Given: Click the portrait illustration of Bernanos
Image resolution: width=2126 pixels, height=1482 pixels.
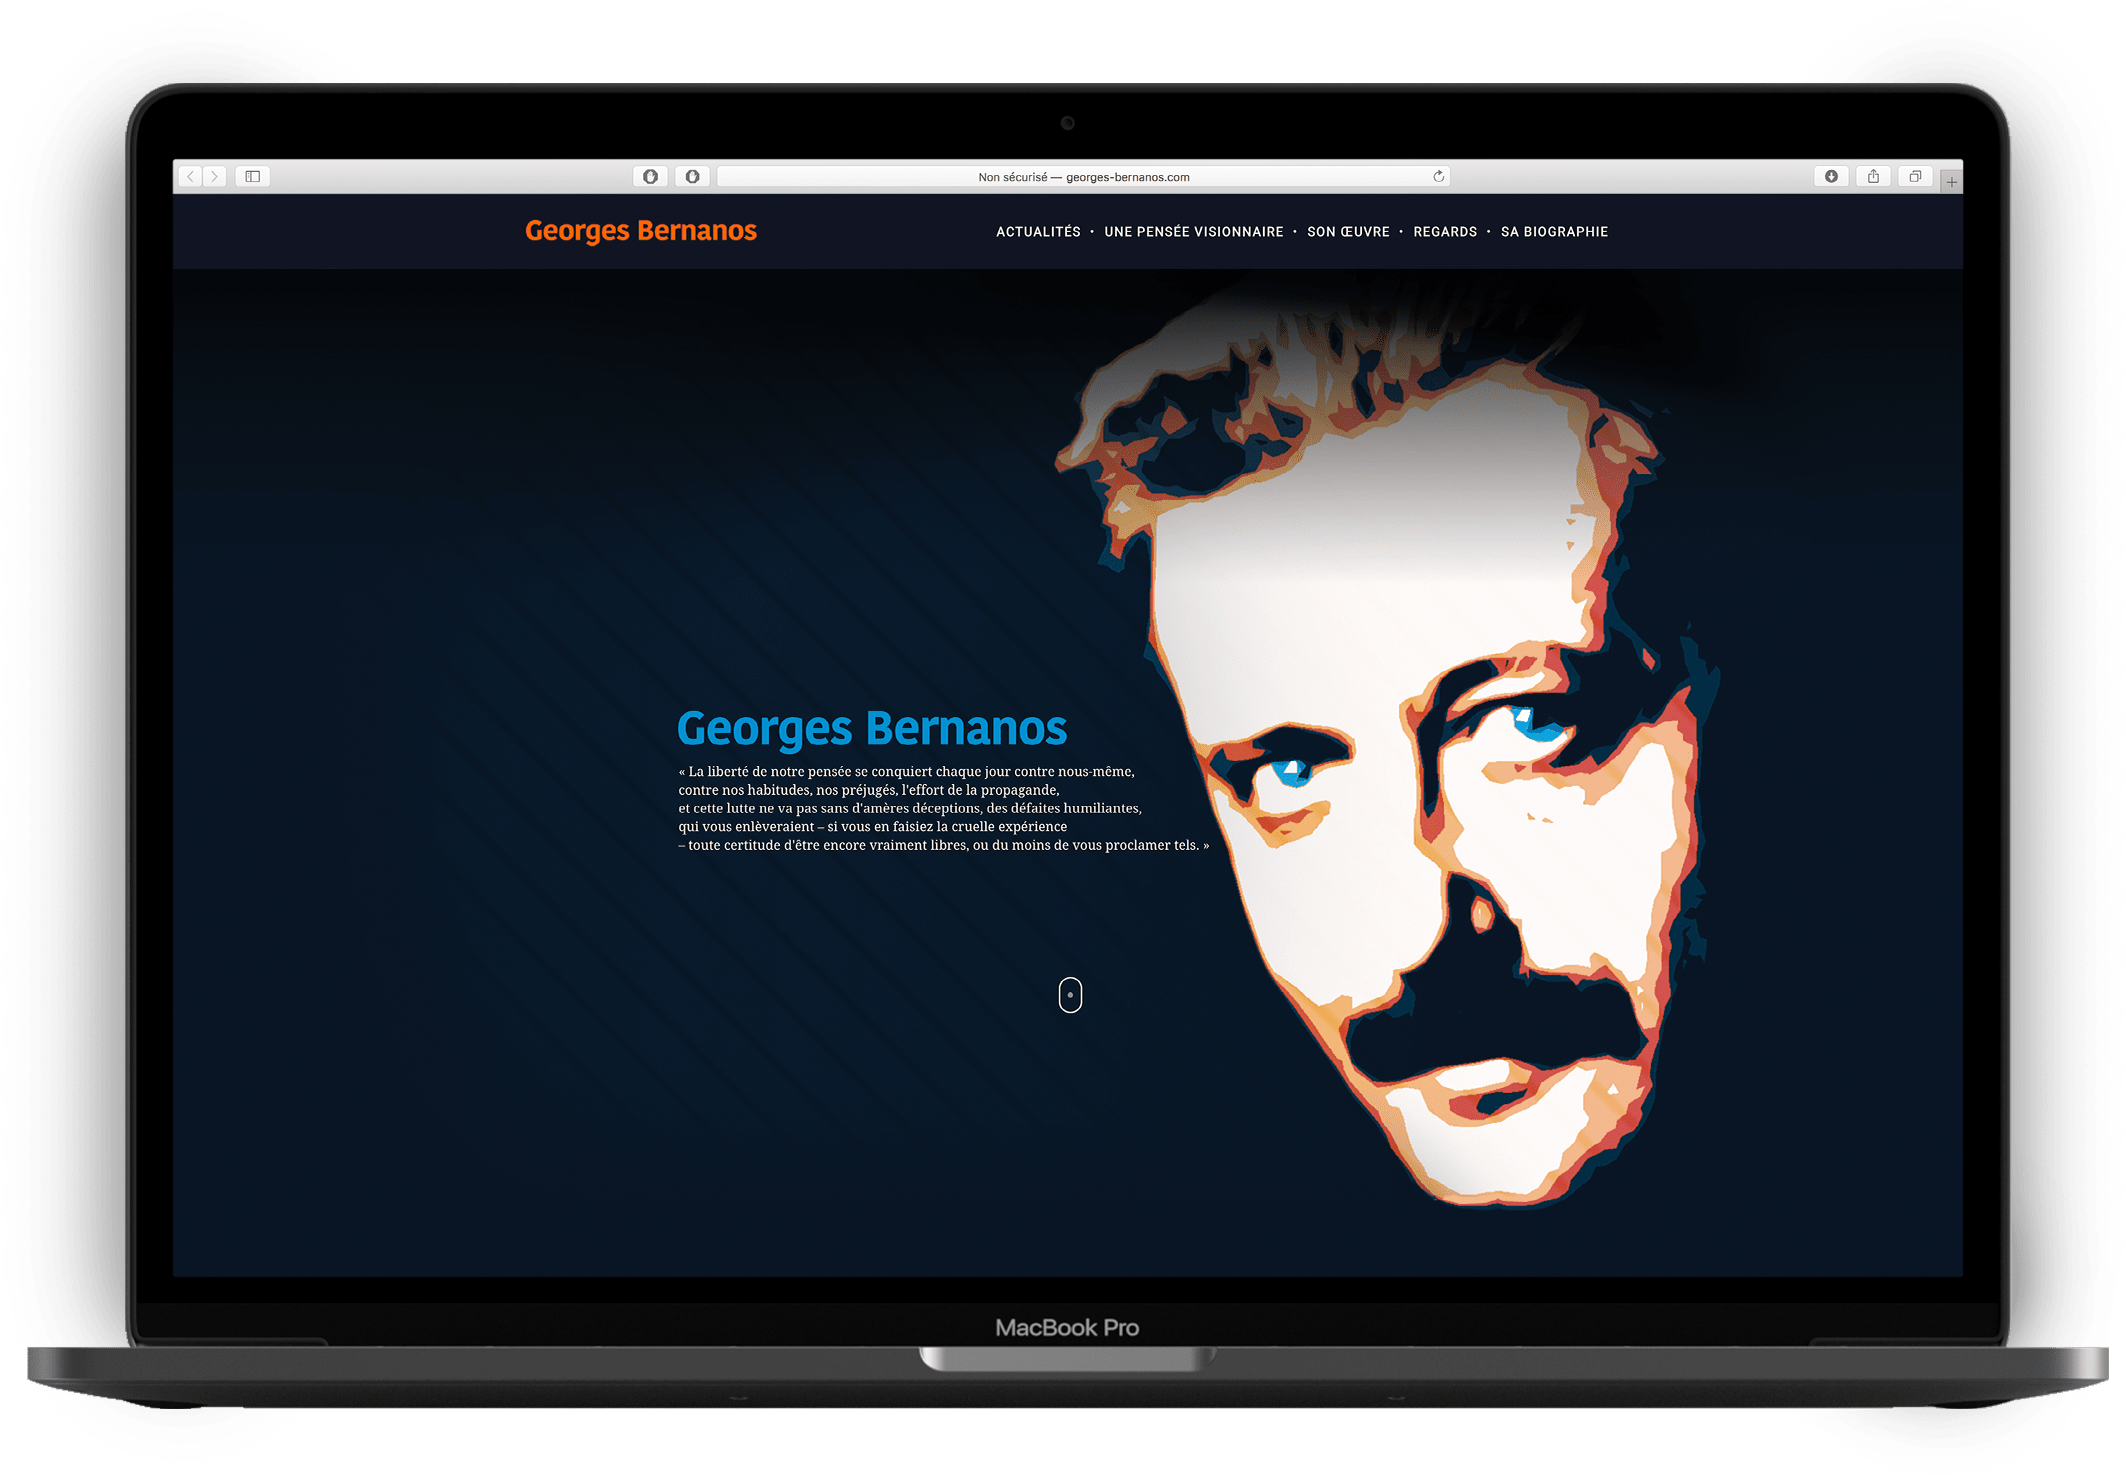Looking at the screenshot, I should pos(1390,740).
